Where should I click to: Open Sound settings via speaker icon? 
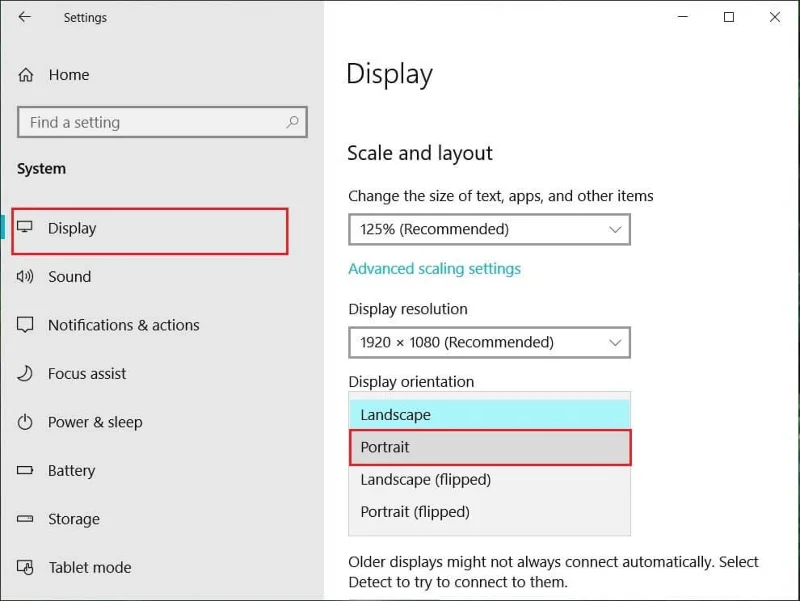[26, 277]
